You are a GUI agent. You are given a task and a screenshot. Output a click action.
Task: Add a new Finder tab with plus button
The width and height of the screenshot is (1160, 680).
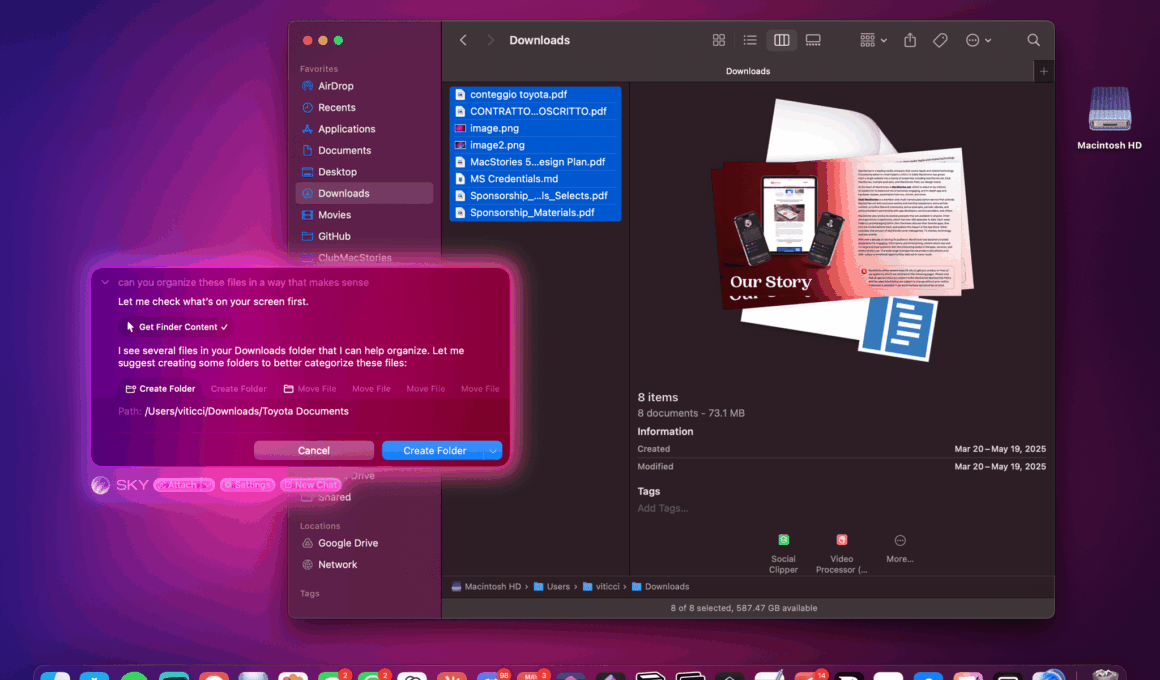tap(1044, 71)
